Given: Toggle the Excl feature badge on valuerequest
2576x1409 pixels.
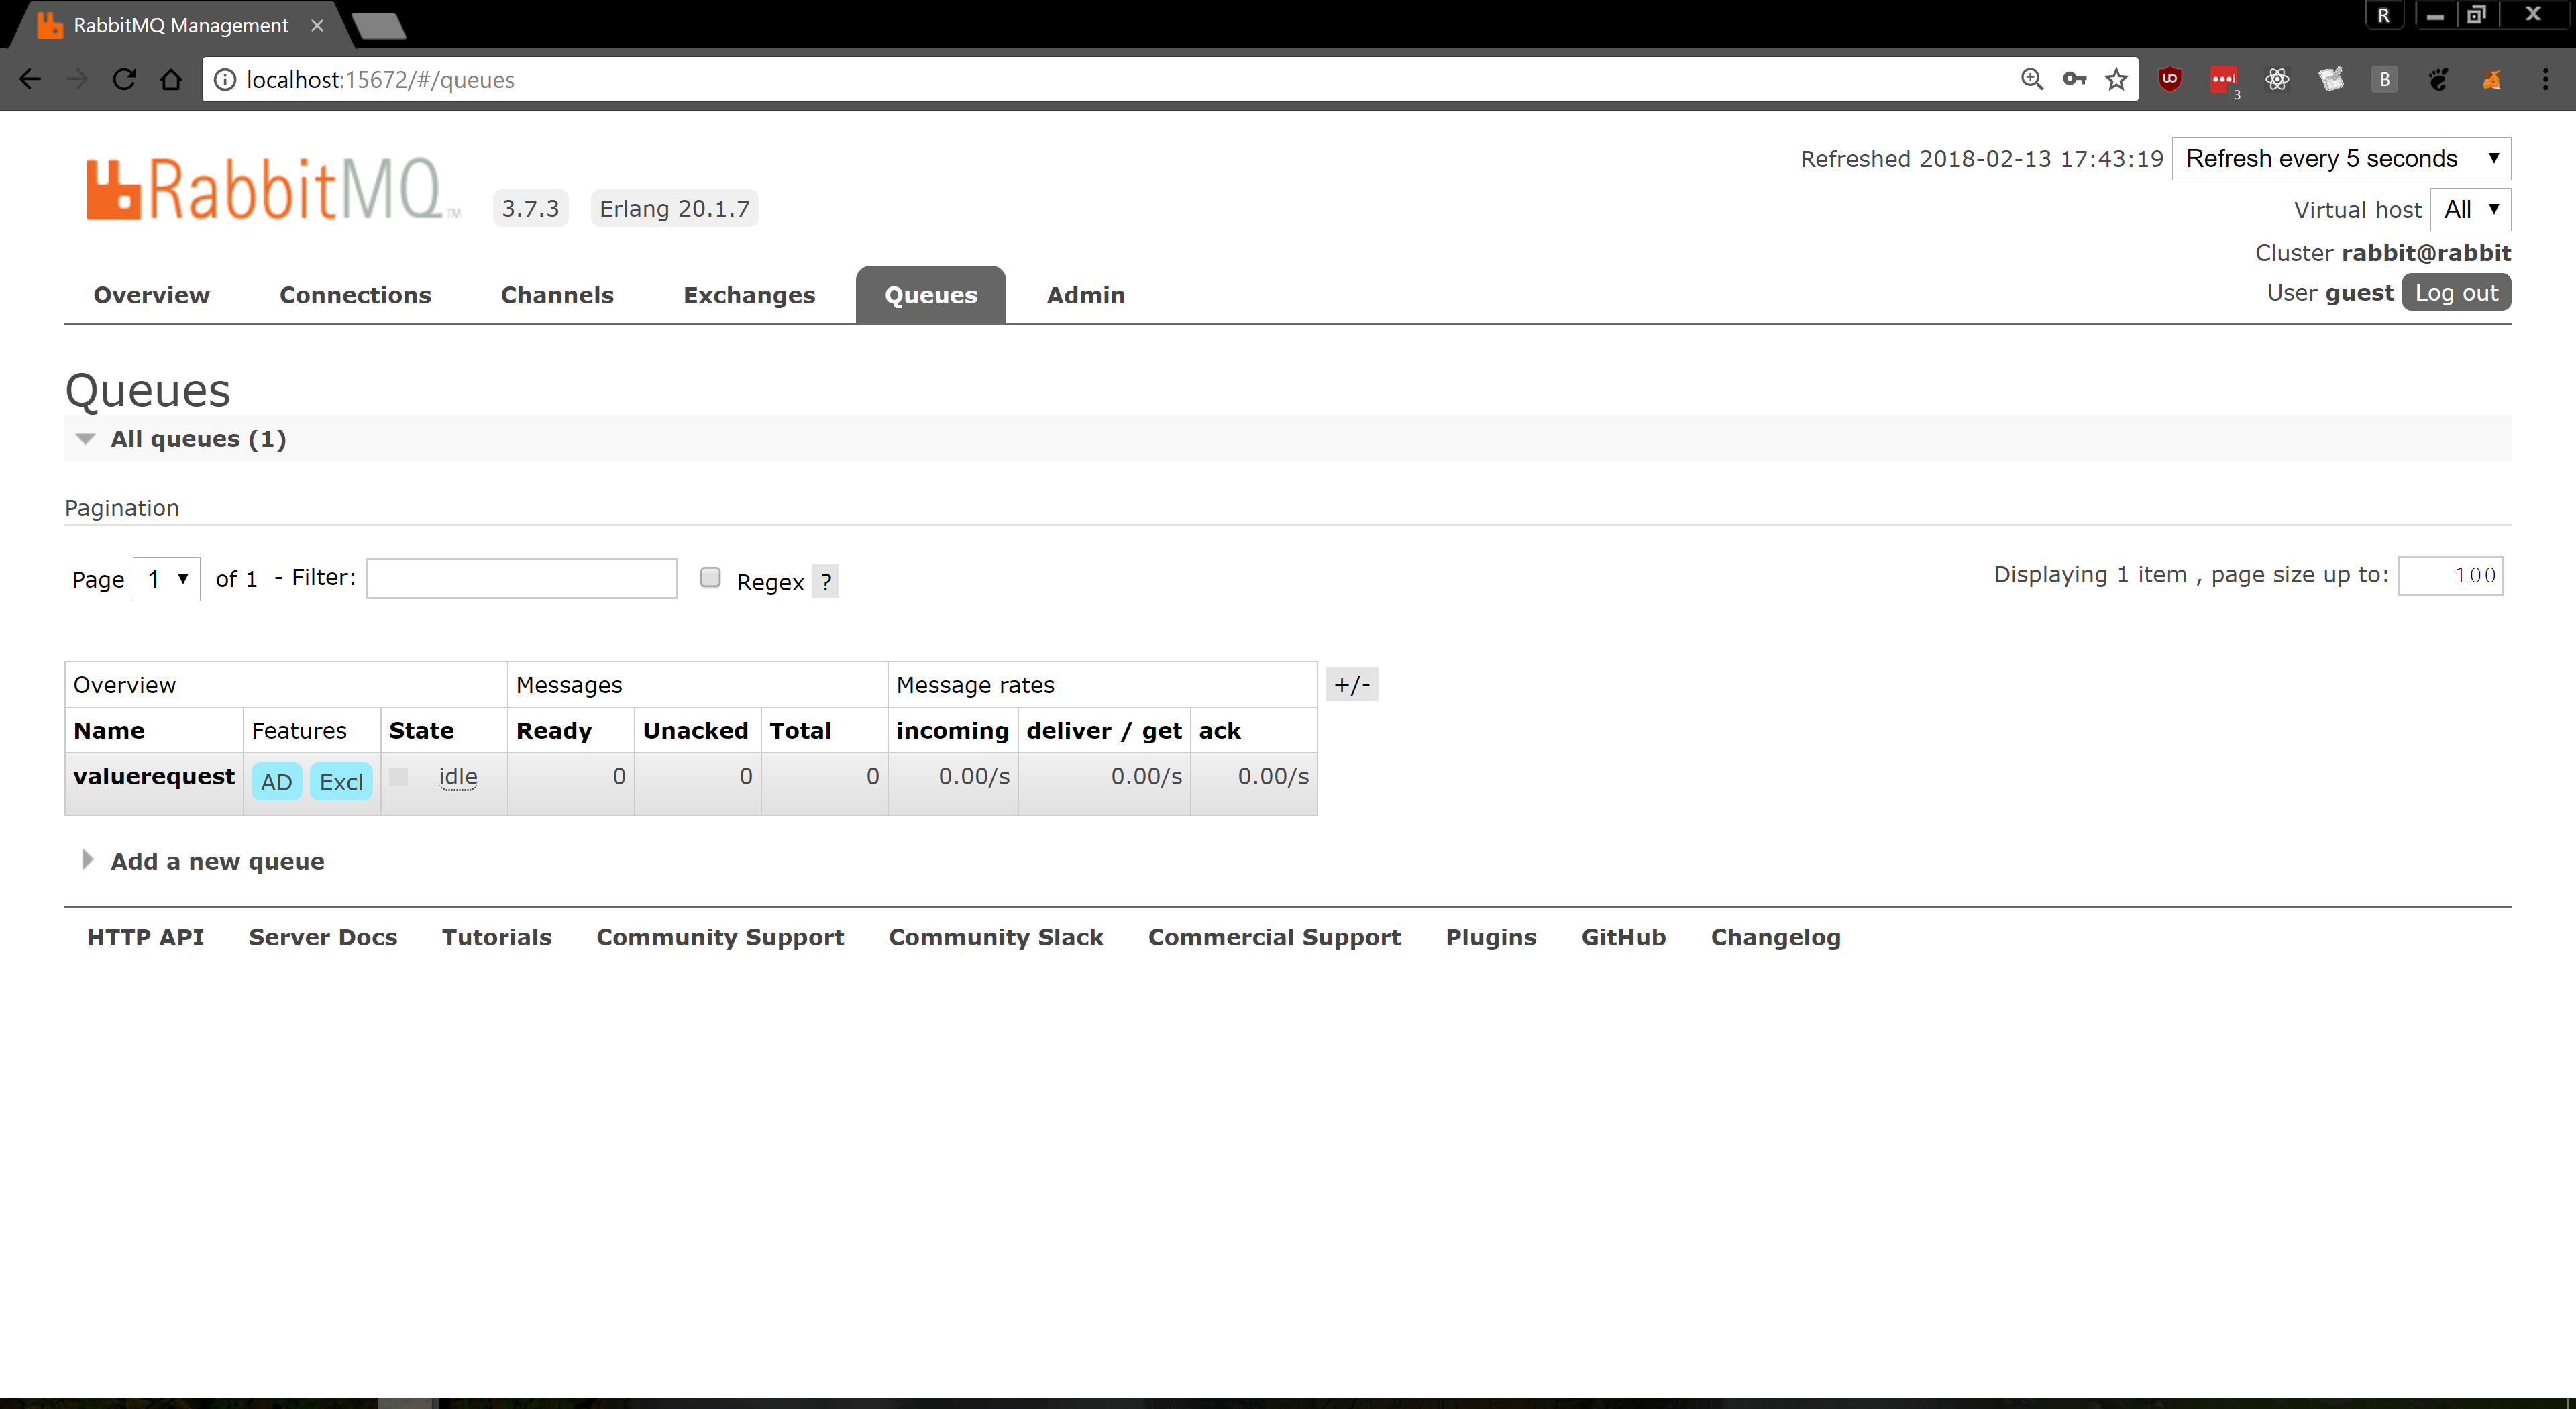Looking at the screenshot, I should pyautogui.click(x=340, y=781).
